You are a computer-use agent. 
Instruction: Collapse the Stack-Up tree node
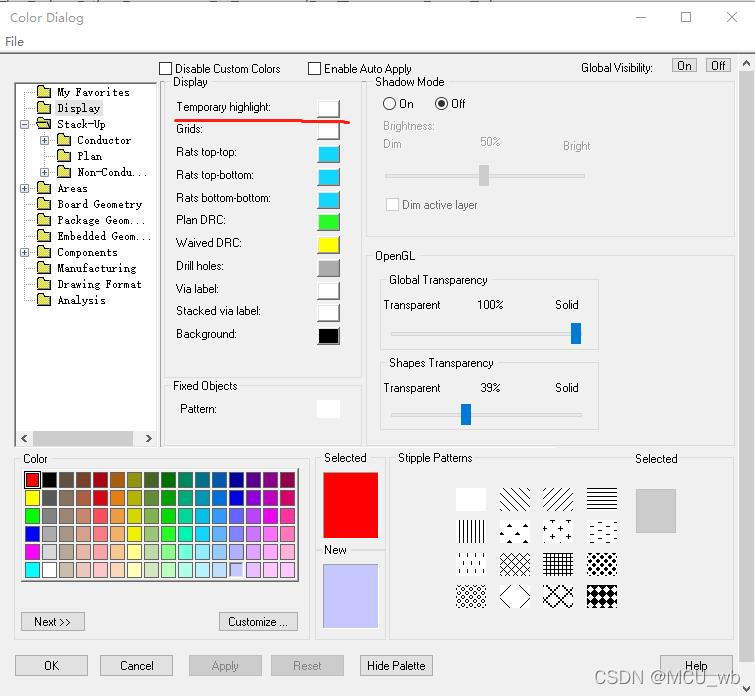(25, 124)
